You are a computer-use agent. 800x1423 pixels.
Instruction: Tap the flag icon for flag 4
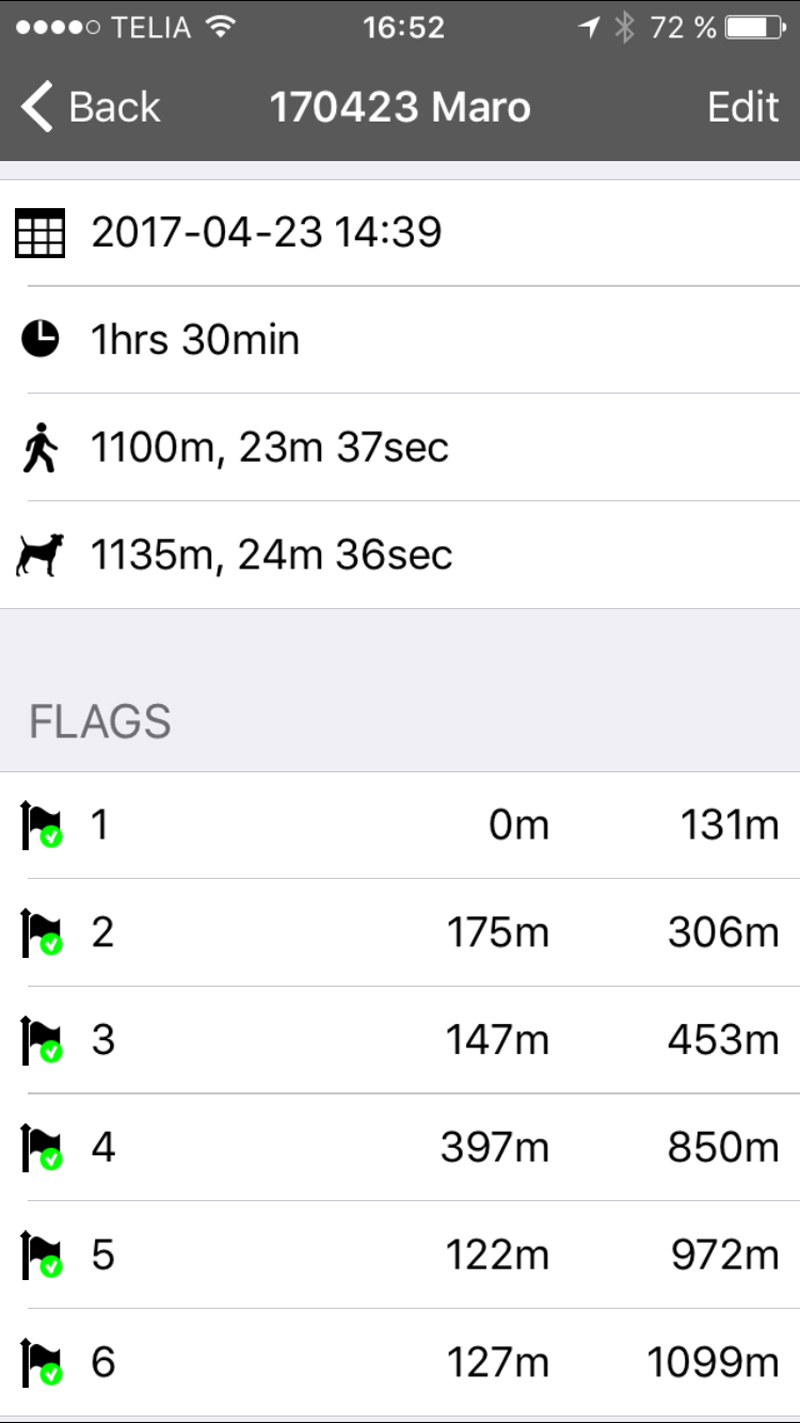pos(41,1148)
